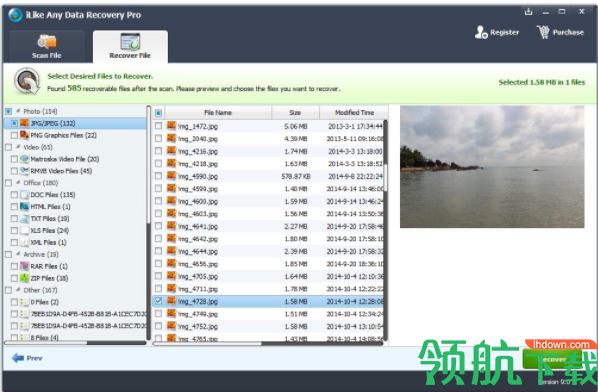
Task: Sort by Modified Time column header
Action: [354, 112]
